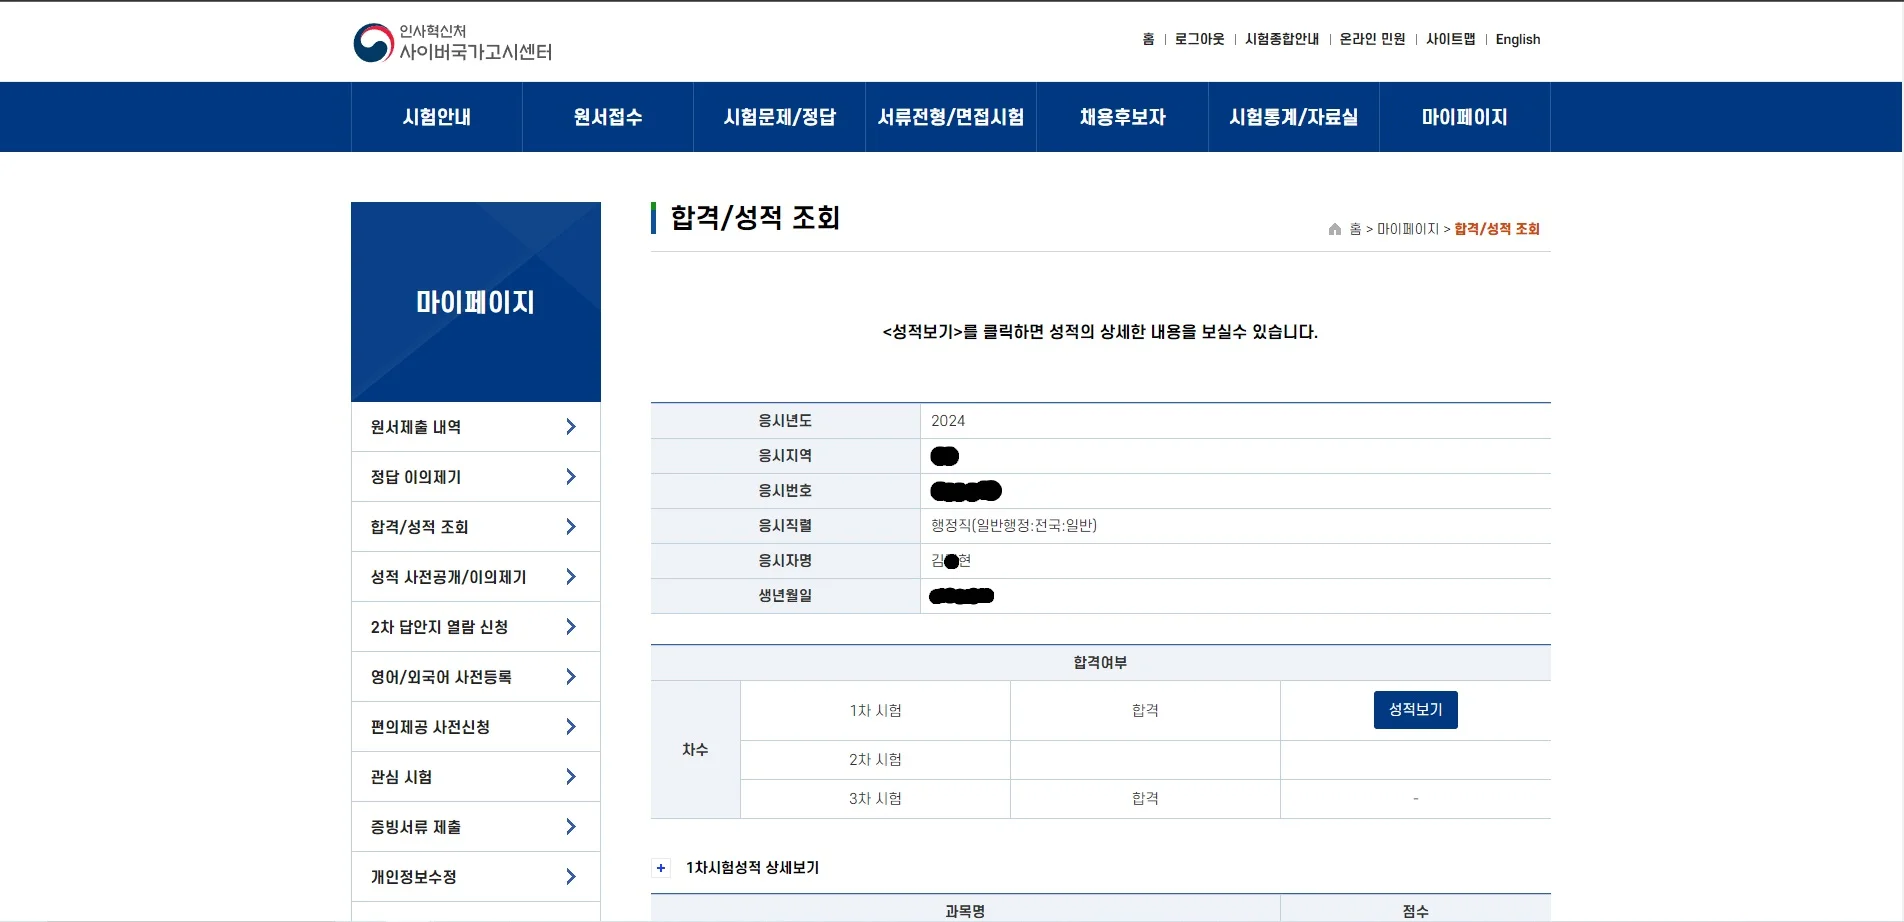Click the chevron next to 성적 사전공개/이의제기
Screen dimensions: 1904x922
pyautogui.click(x=571, y=577)
